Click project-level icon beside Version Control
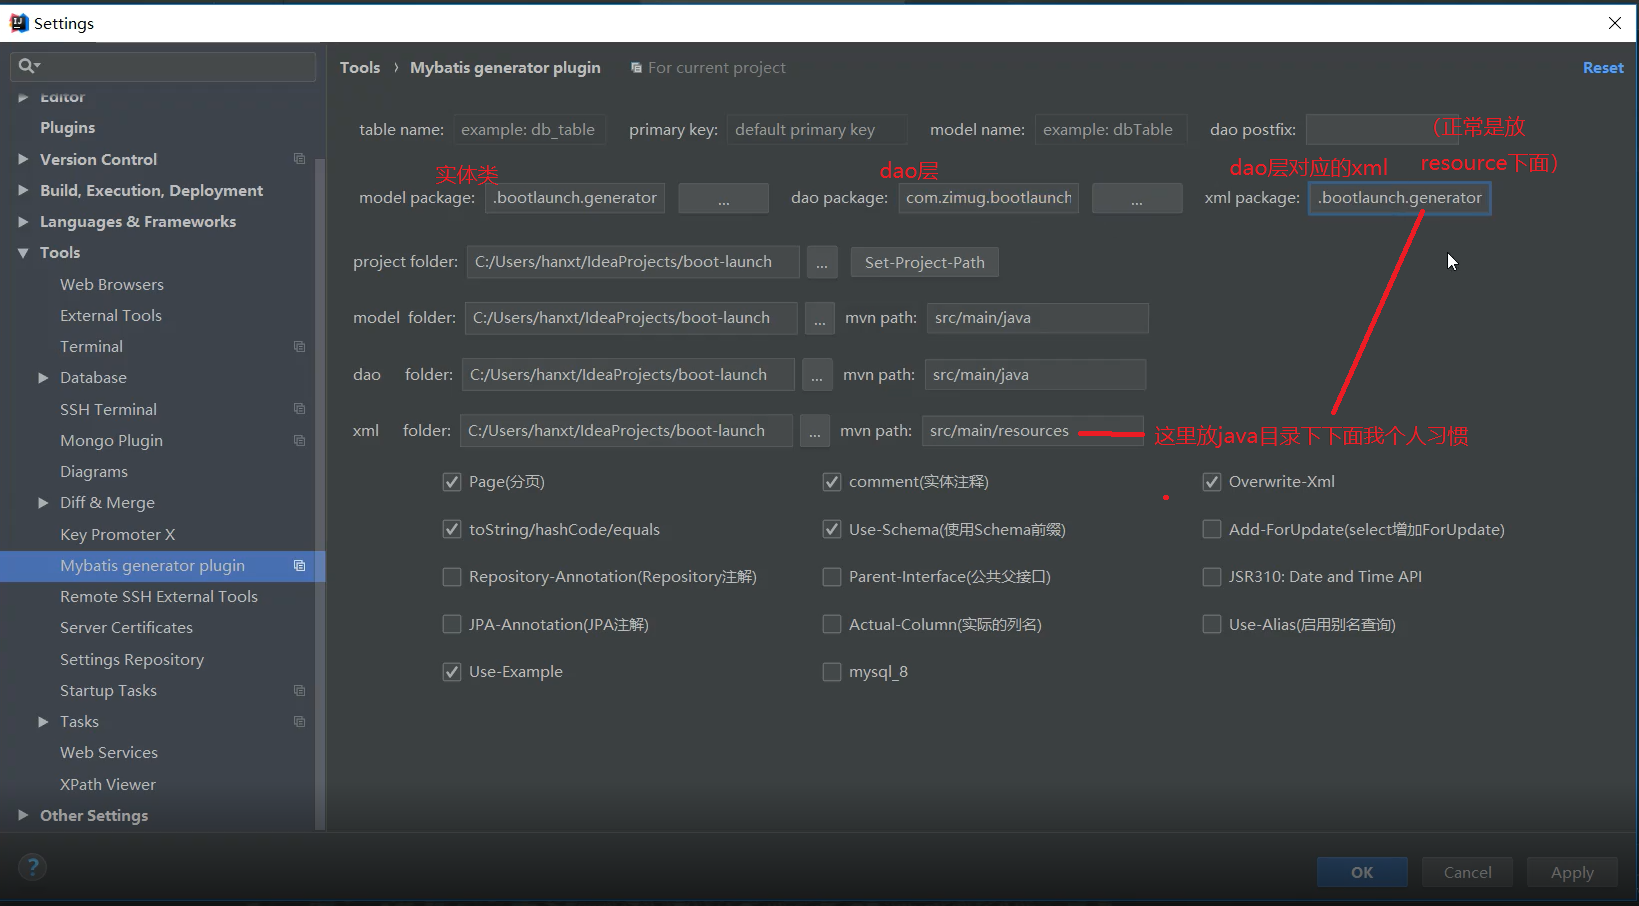The width and height of the screenshot is (1639, 906). (299, 159)
